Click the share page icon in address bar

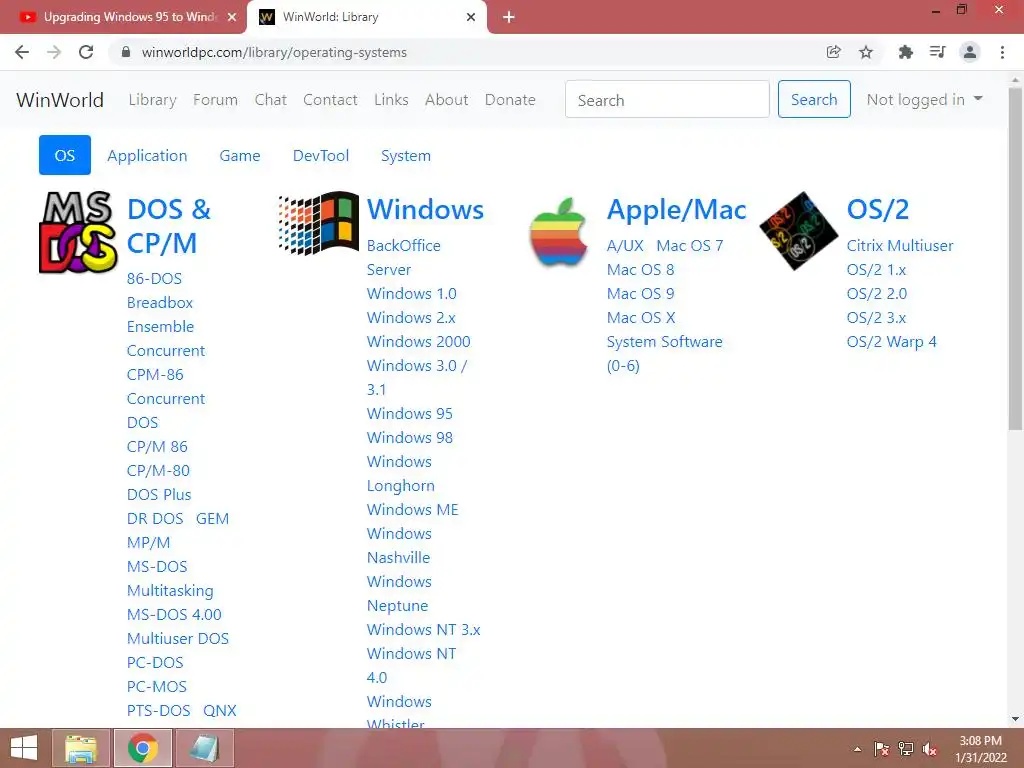click(833, 52)
